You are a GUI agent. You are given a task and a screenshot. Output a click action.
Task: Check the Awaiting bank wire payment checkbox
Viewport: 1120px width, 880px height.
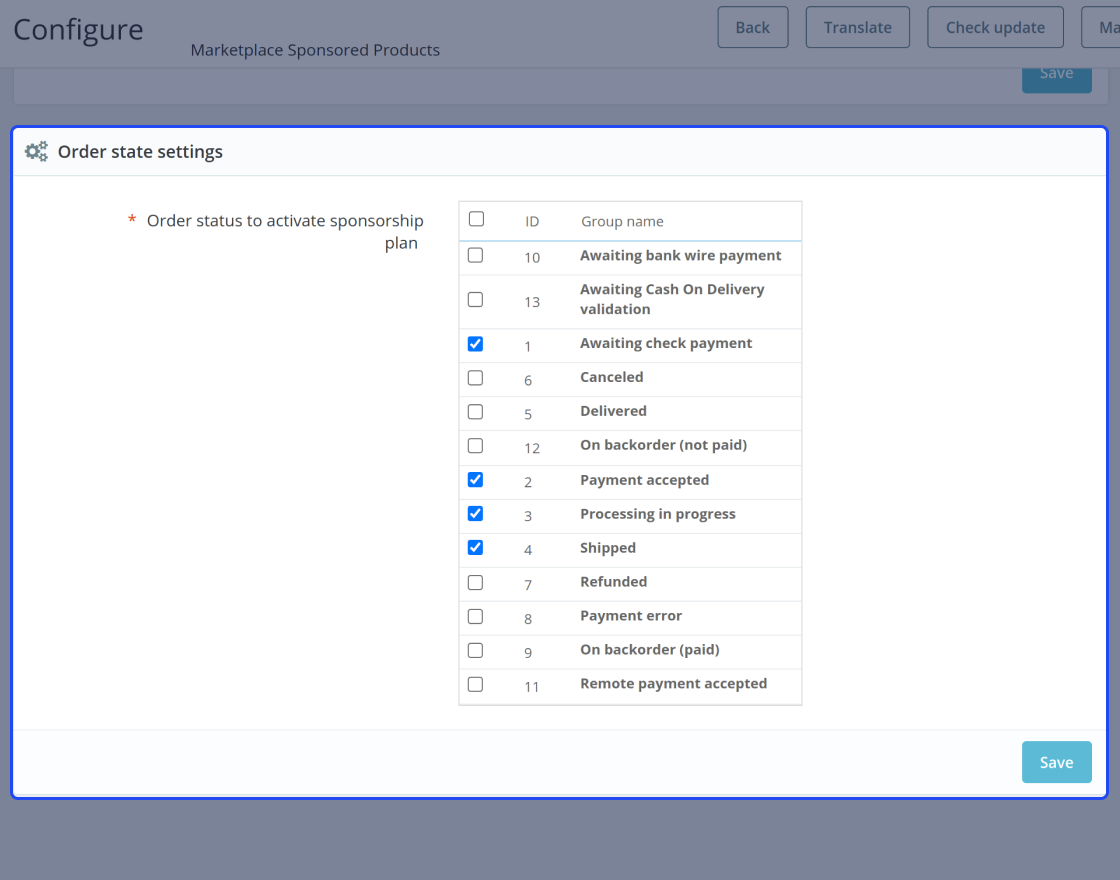point(475,255)
